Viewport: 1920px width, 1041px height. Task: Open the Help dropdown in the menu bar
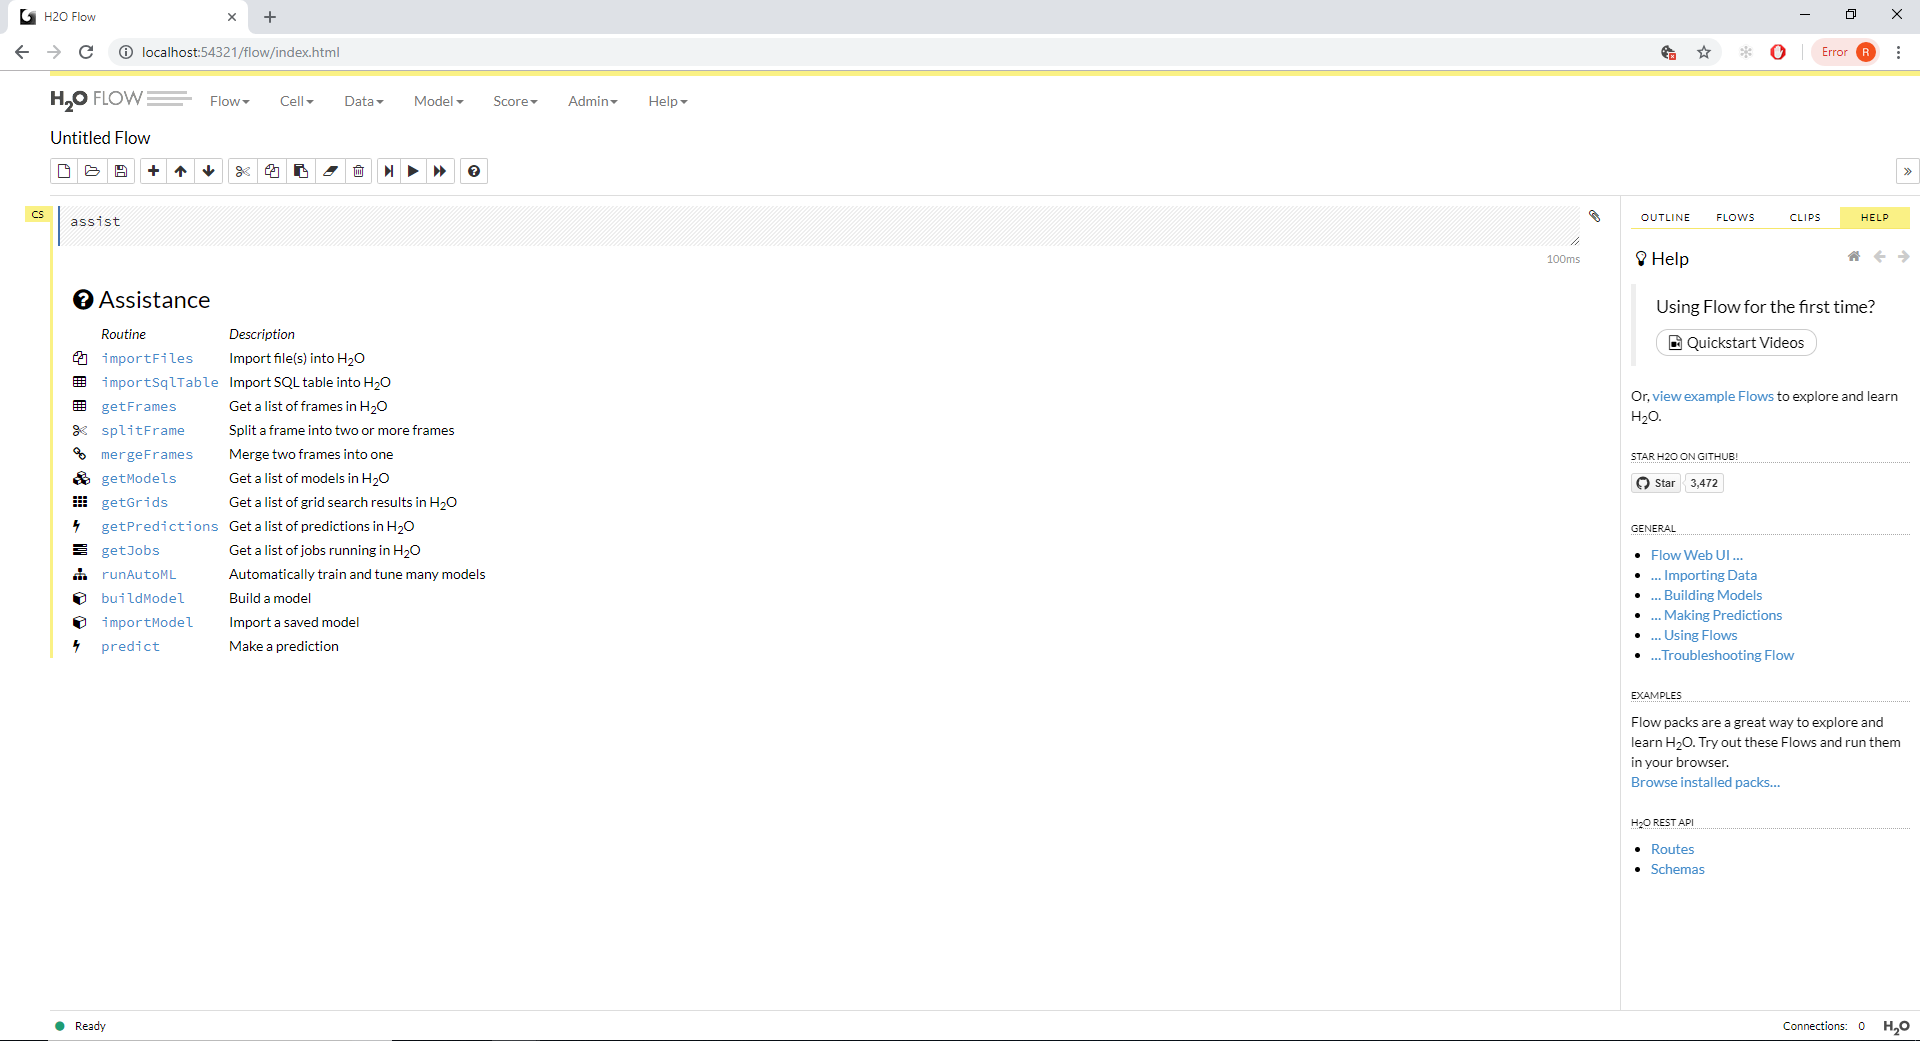click(667, 101)
